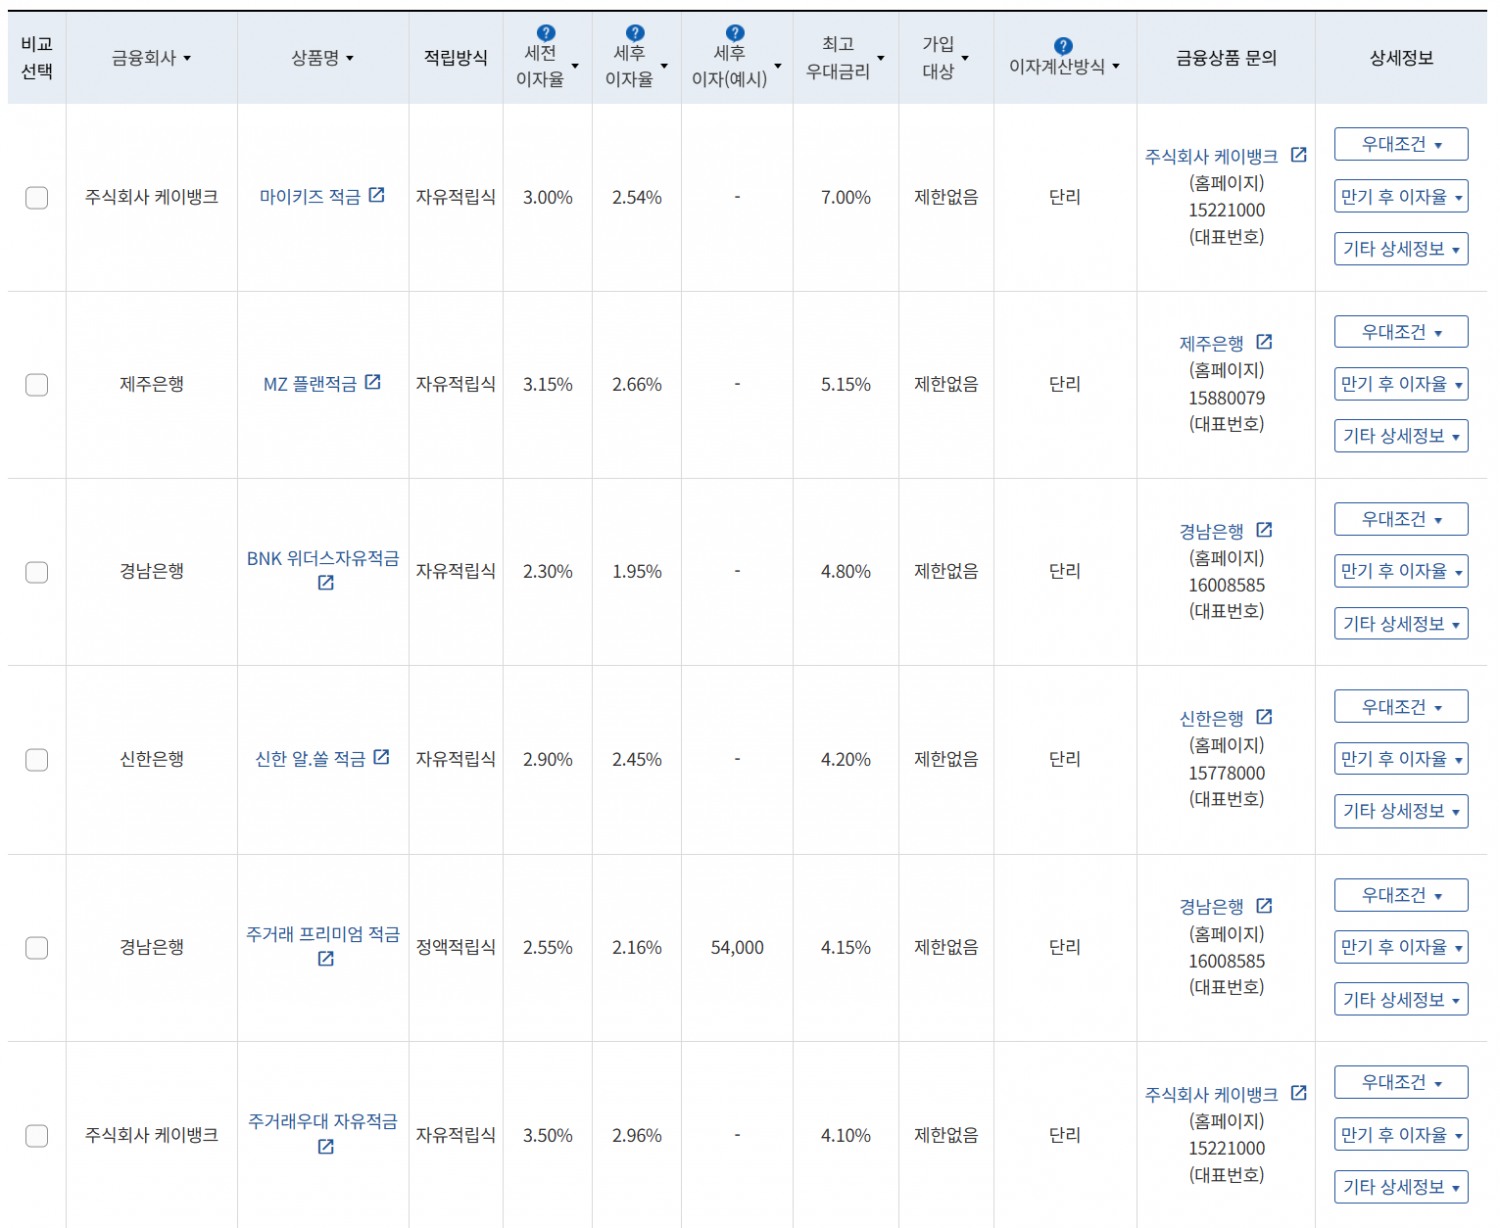Expand 우대조건 for 마이키즈 적금 row
The height and width of the screenshot is (1228, 1500).
(1401, 144)
